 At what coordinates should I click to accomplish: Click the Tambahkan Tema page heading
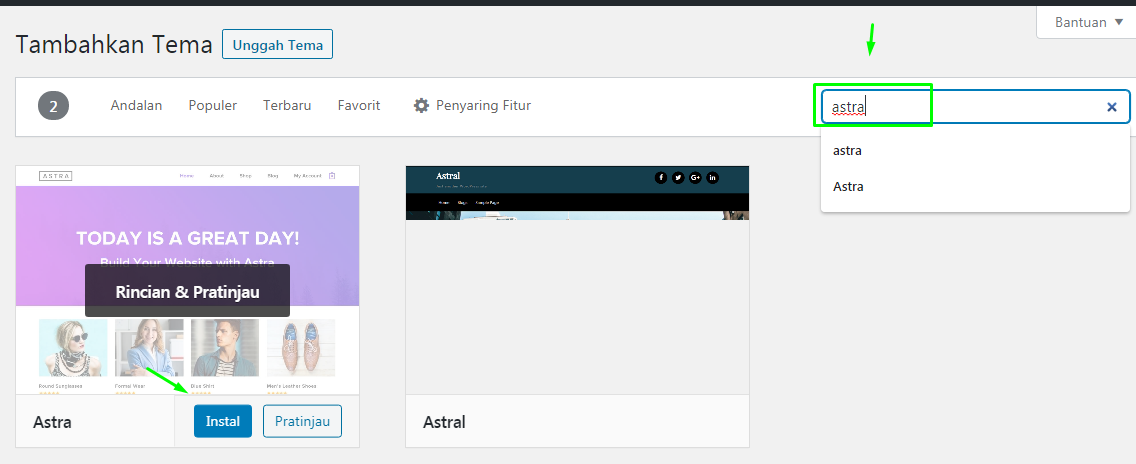pos(114,44)
